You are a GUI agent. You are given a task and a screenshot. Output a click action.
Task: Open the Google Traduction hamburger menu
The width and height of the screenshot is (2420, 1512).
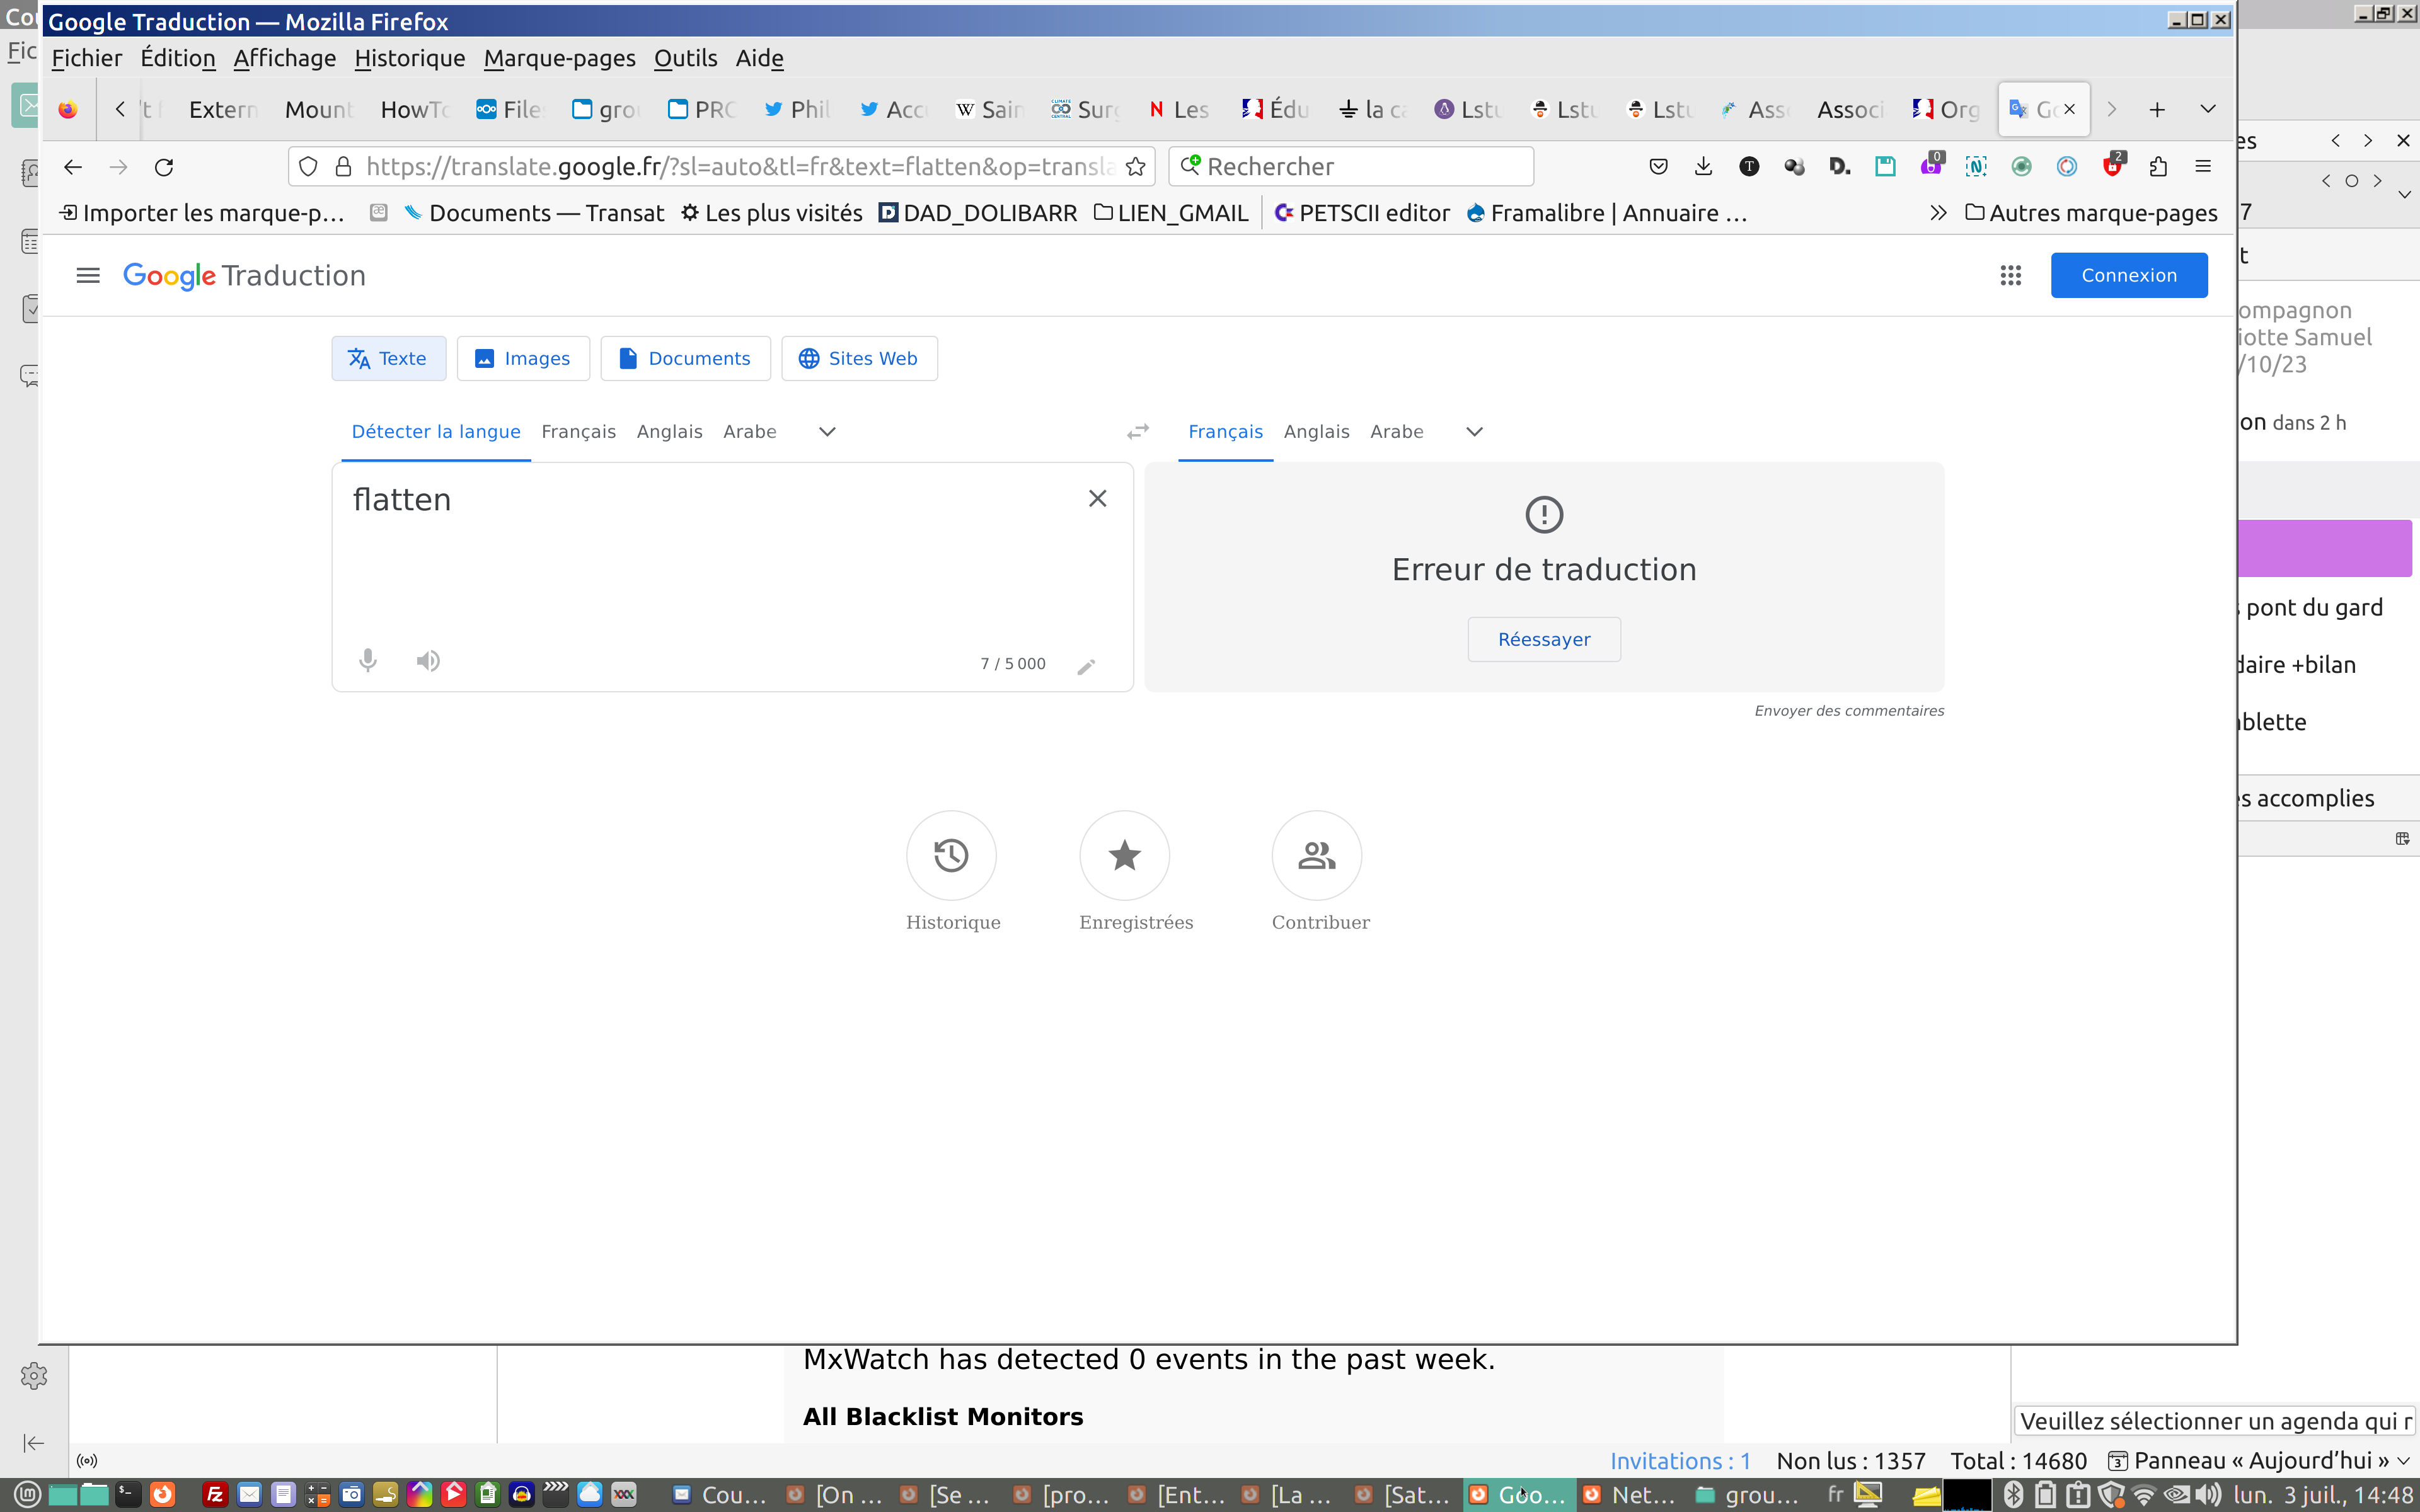[x=88, y=275]
